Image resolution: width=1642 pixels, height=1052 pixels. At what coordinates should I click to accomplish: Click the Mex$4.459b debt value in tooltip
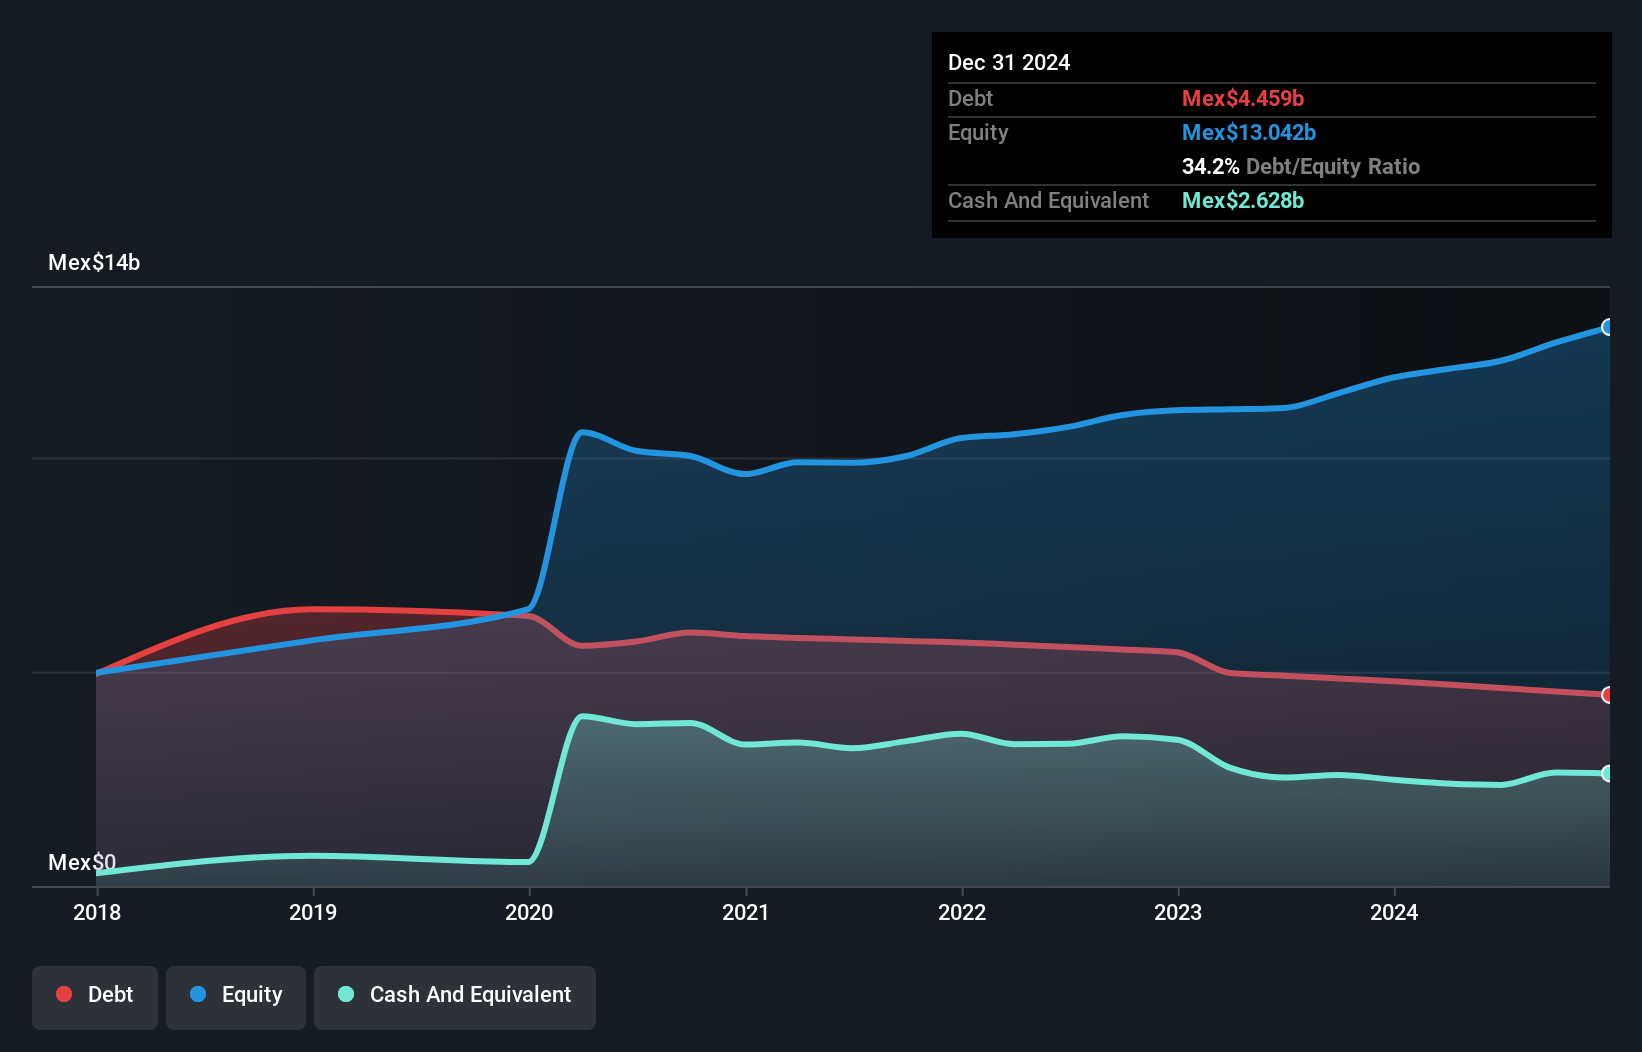(1243, 98)
